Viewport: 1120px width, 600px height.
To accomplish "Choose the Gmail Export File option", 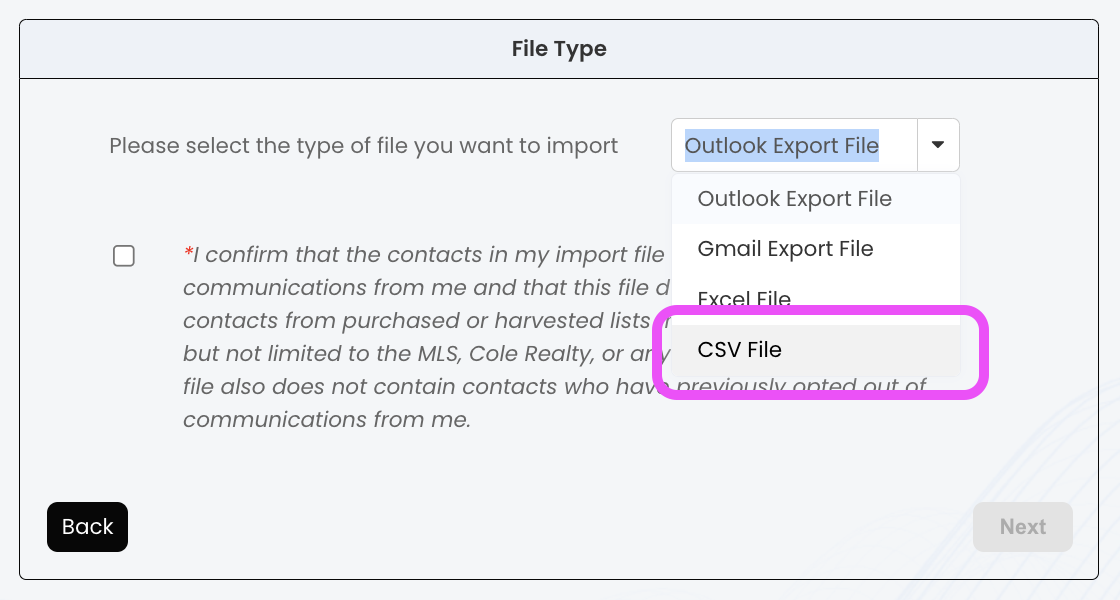I will point(785,249).
